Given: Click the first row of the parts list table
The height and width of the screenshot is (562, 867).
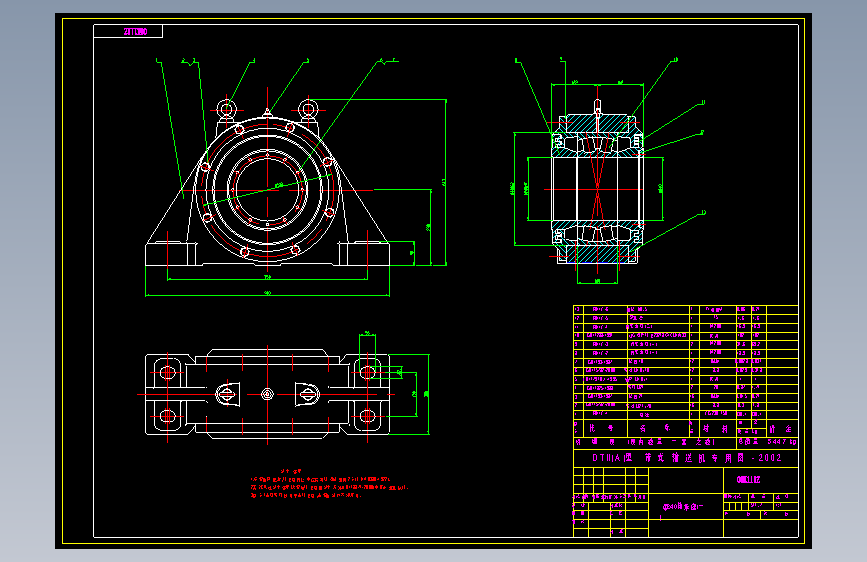Looking at the screenshot, I should 686,309.
